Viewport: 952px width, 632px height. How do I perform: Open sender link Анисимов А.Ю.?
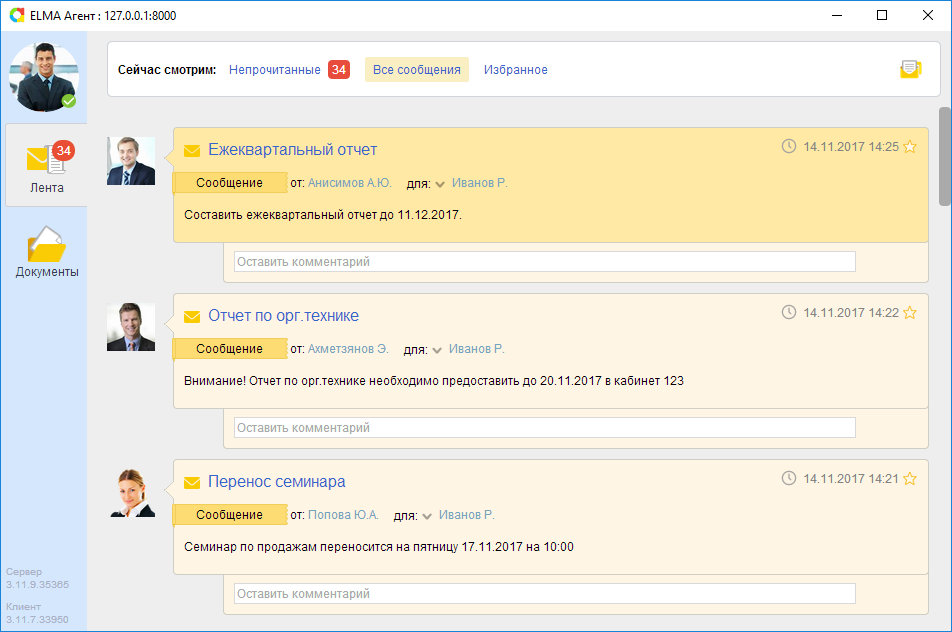(349, 183)
